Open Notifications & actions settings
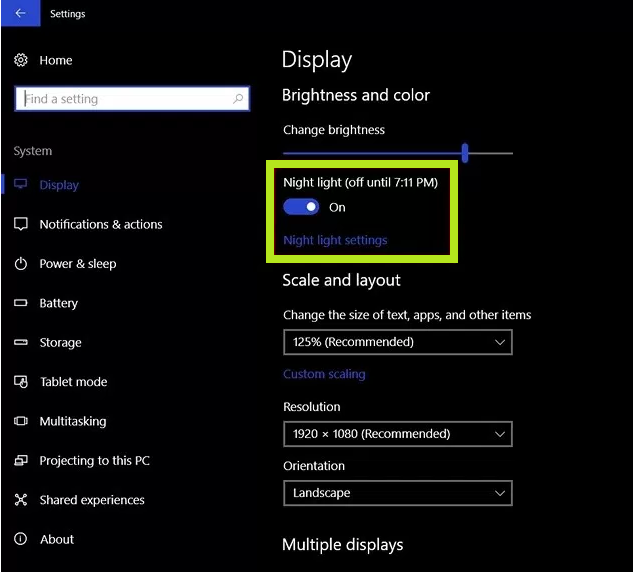Image resolution: width=633 pixels, height=574 pixels. tap(101, 224)
